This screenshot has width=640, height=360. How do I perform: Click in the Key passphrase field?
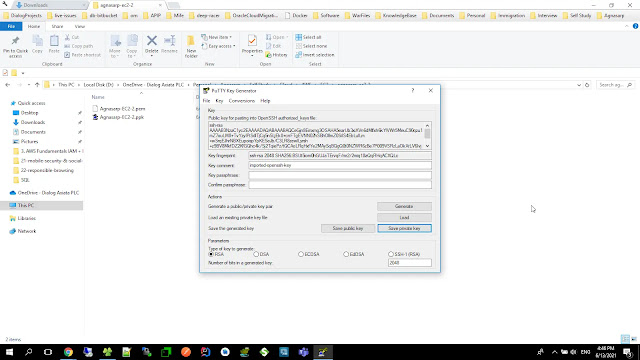point(340,175)
